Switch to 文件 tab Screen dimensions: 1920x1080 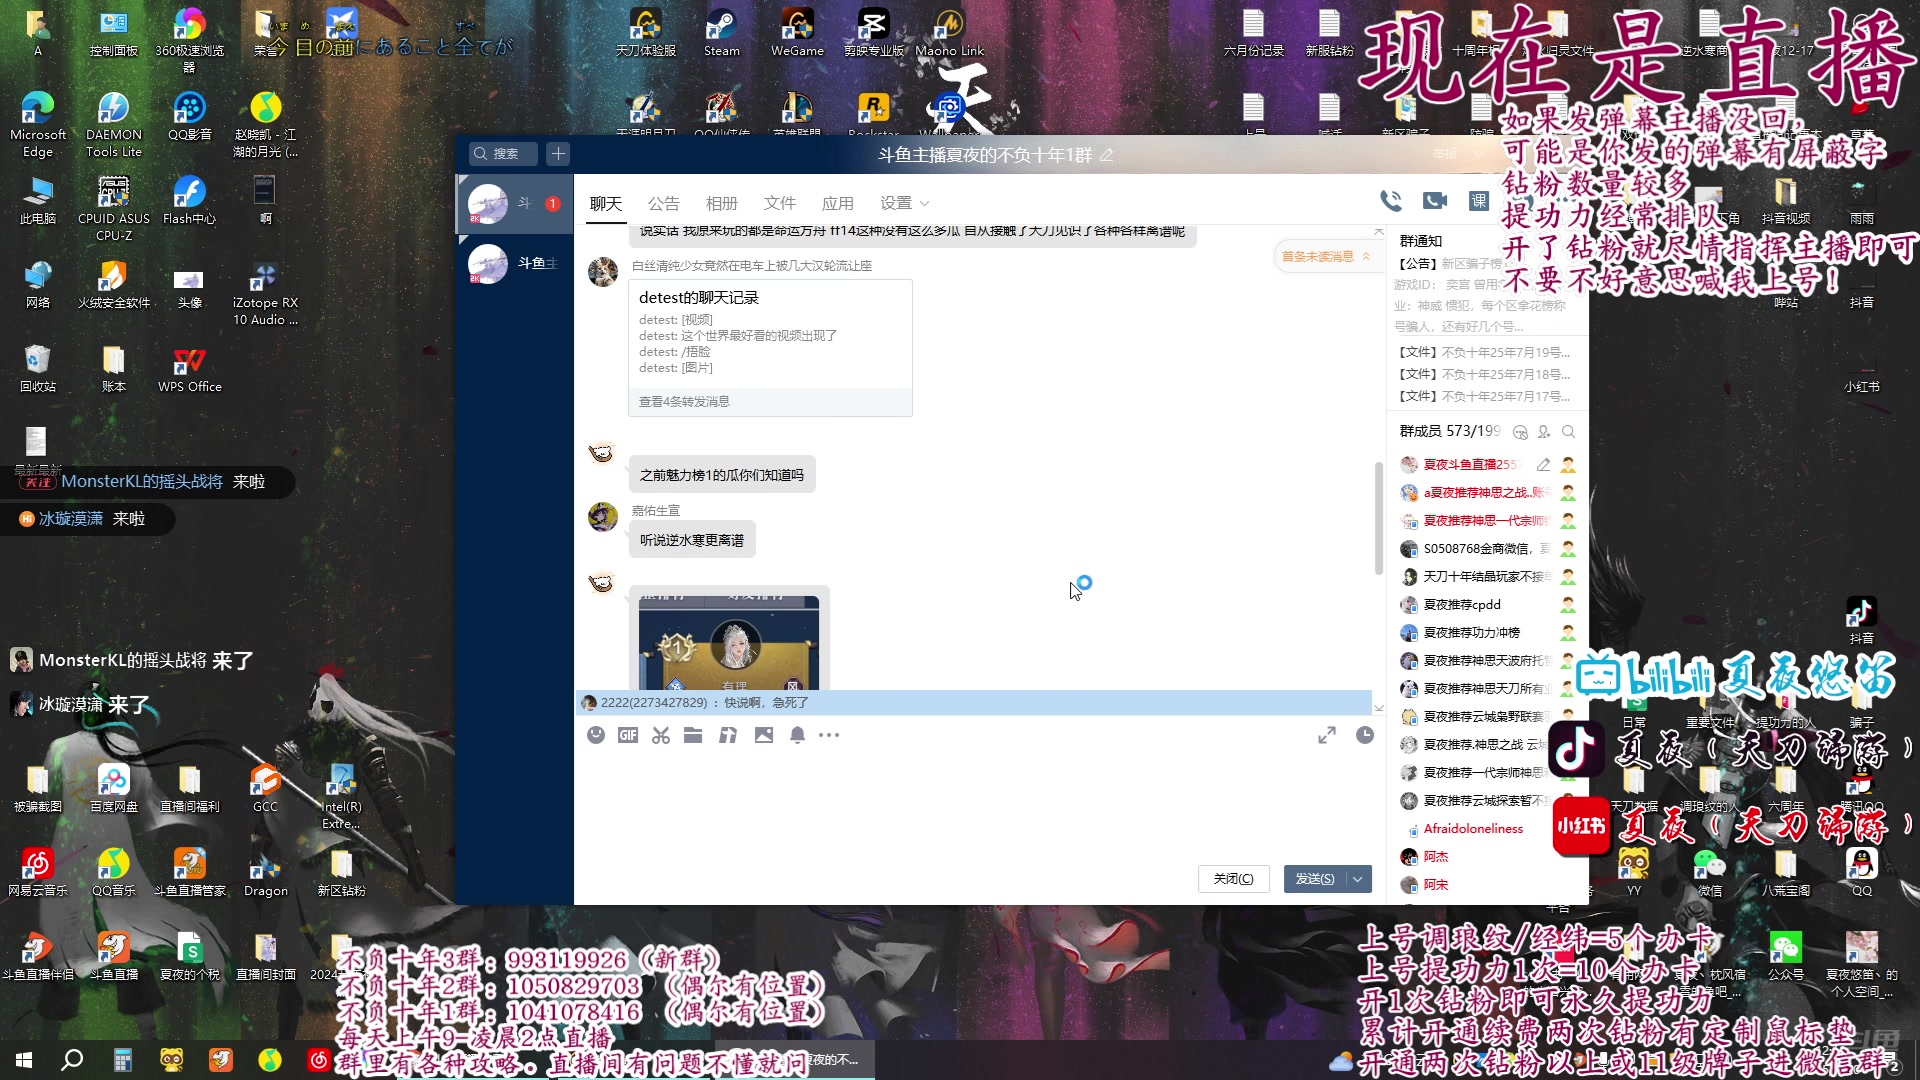tap(779, 203)
